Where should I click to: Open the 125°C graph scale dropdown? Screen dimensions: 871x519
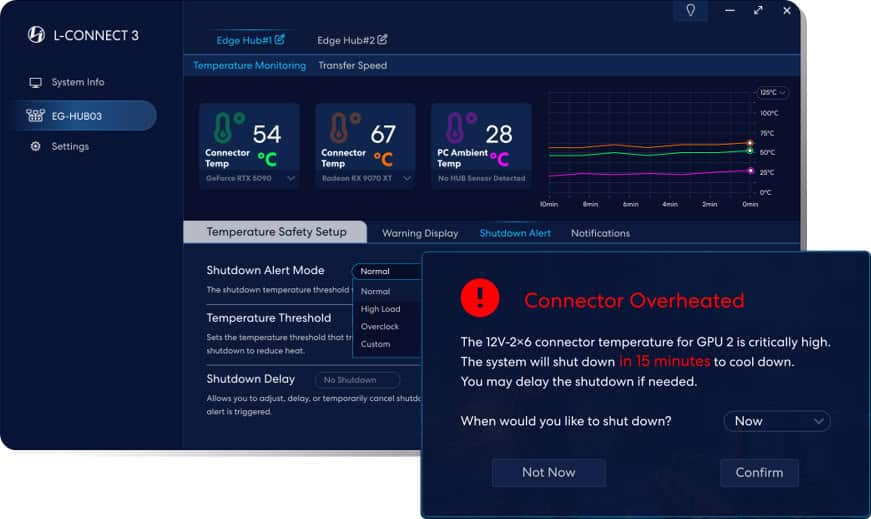[772, 93]
